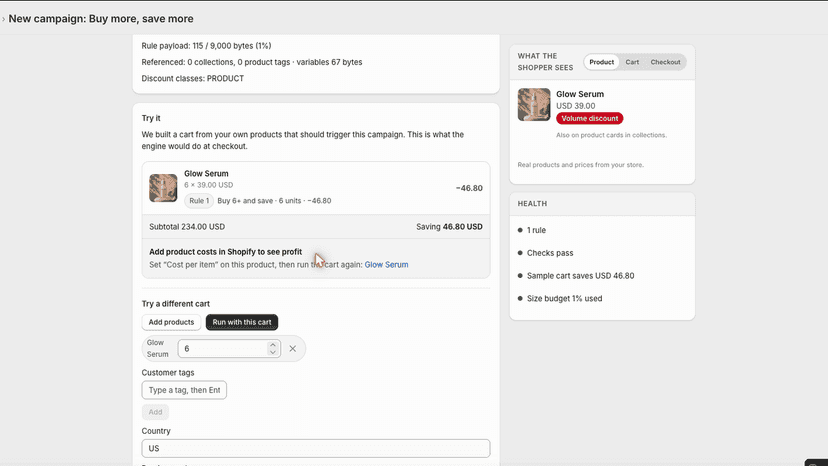The image size is (828, 466).
Task: Switch shopper preview to the Cart tab
Action: tap(632, 62)
